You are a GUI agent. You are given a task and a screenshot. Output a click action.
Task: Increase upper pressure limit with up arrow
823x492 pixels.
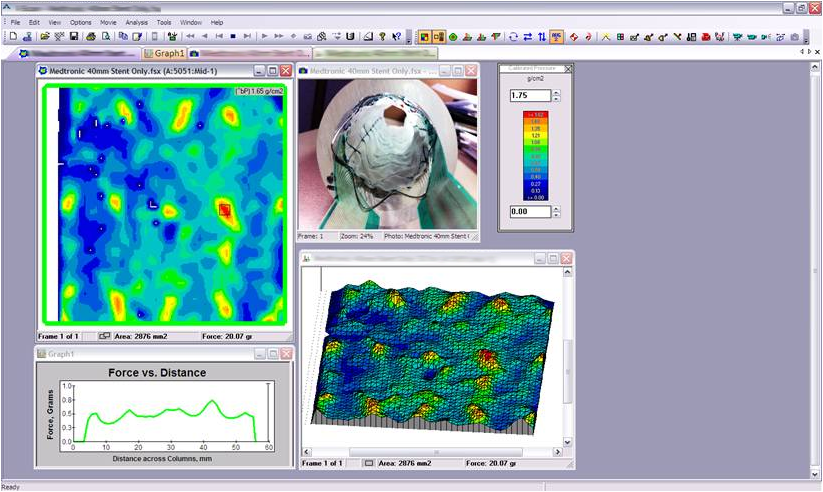click(557, 92)
